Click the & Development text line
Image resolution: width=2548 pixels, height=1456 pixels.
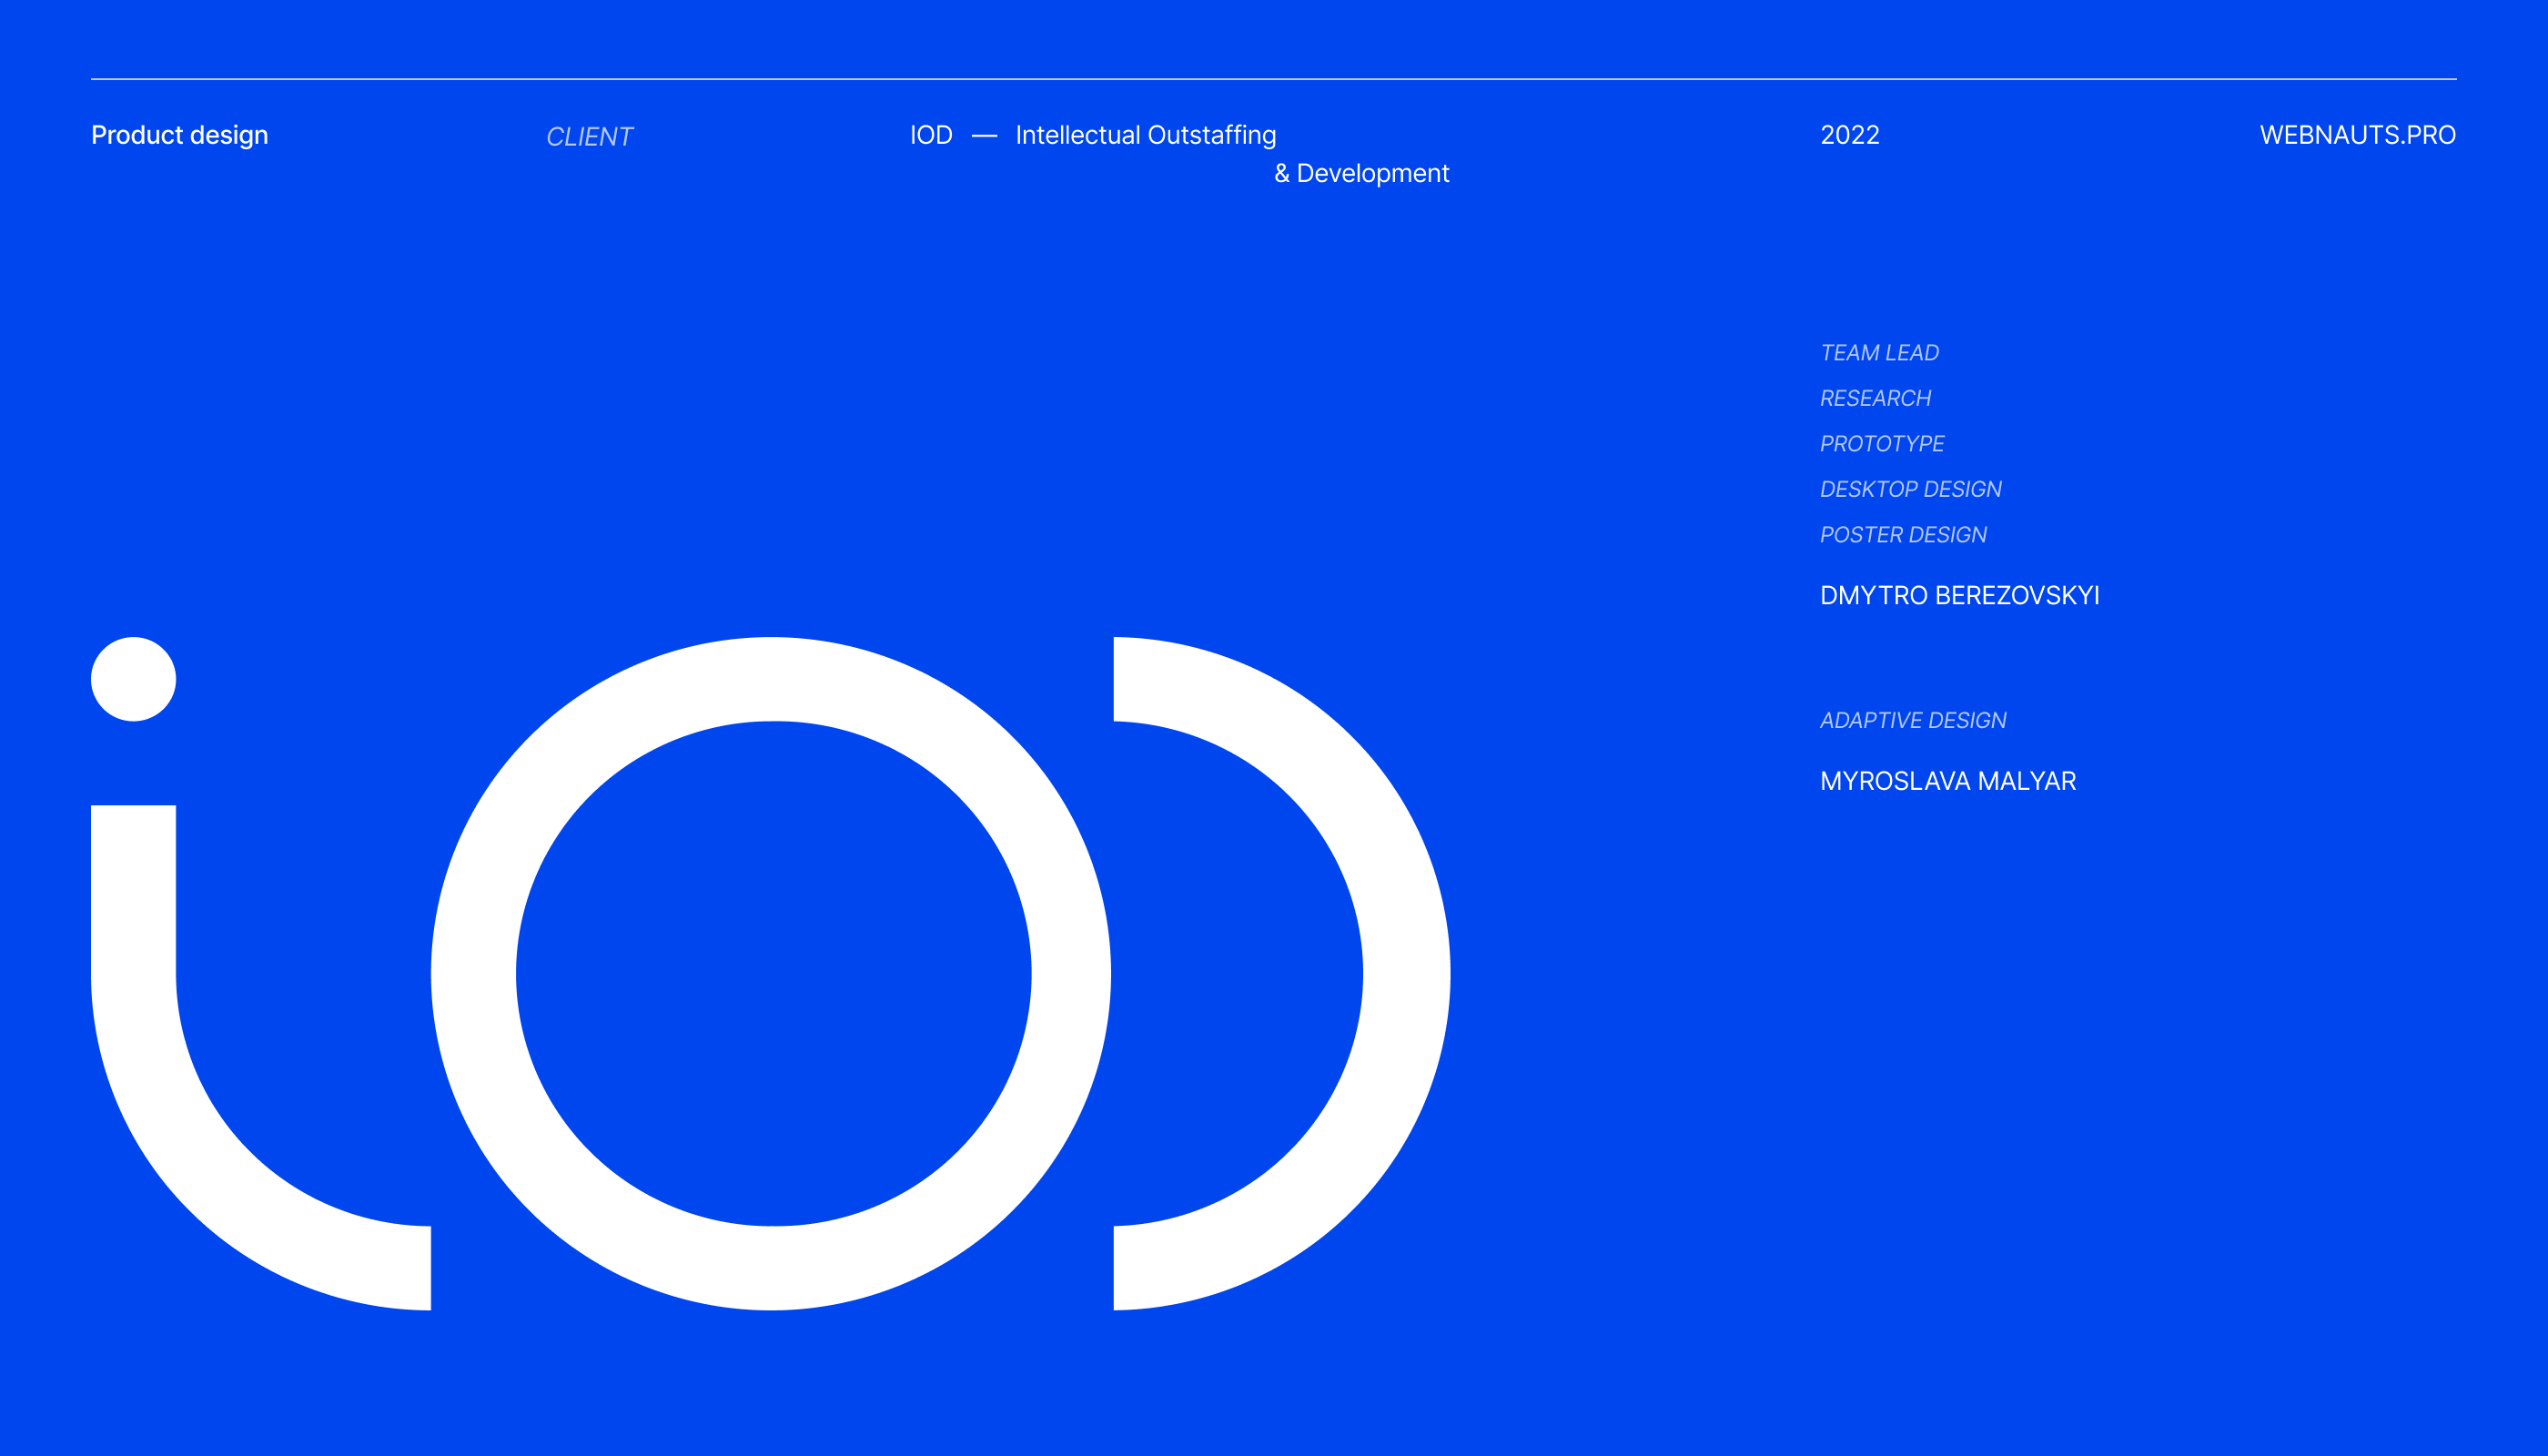coord(1361,173)
